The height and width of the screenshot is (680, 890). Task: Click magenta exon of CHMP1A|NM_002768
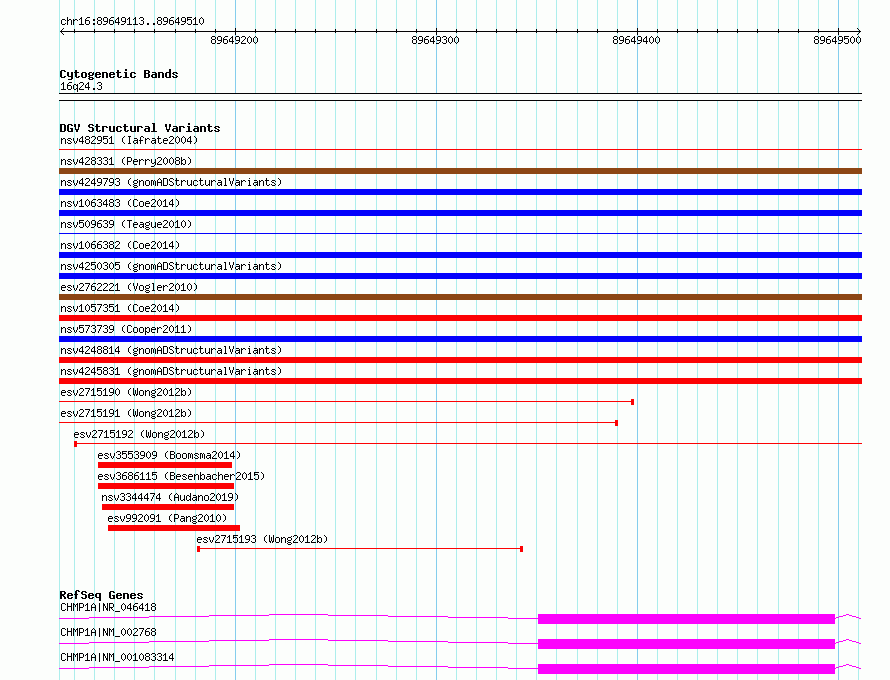pyautogui.click(x=686, y=644)
